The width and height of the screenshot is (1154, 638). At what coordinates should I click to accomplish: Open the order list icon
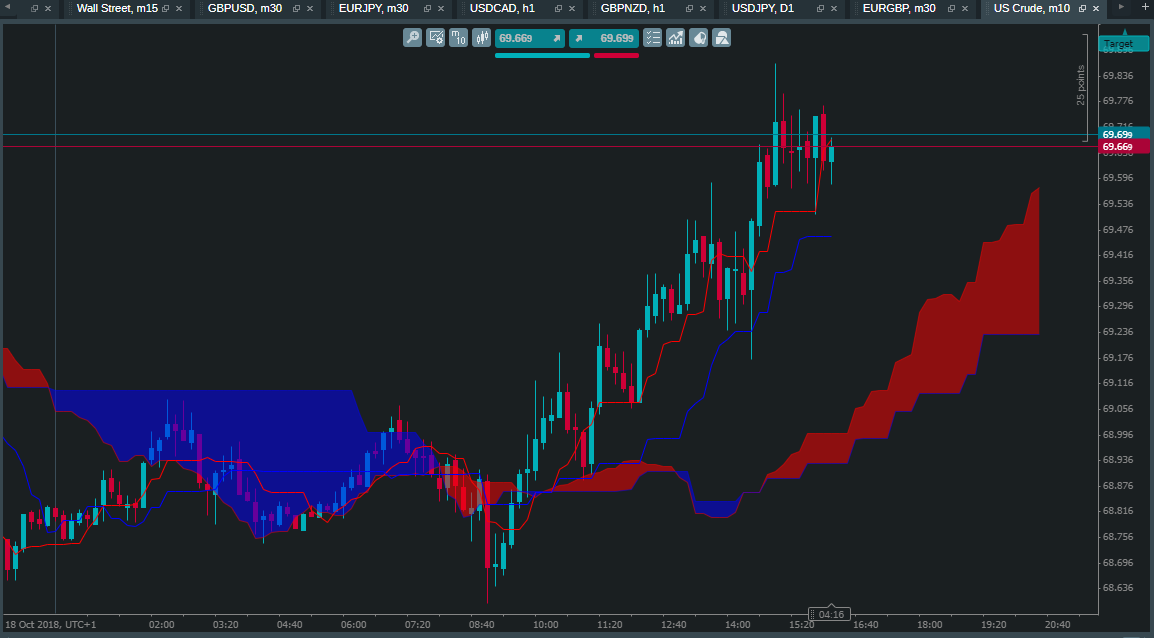pos(653,38)
